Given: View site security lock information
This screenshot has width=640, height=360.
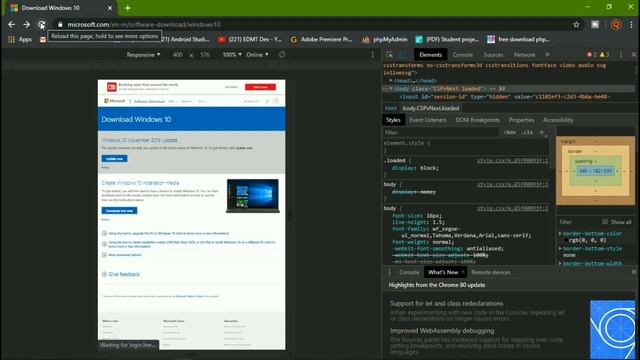Looking at the screenshot, I should tap(60, 24).
